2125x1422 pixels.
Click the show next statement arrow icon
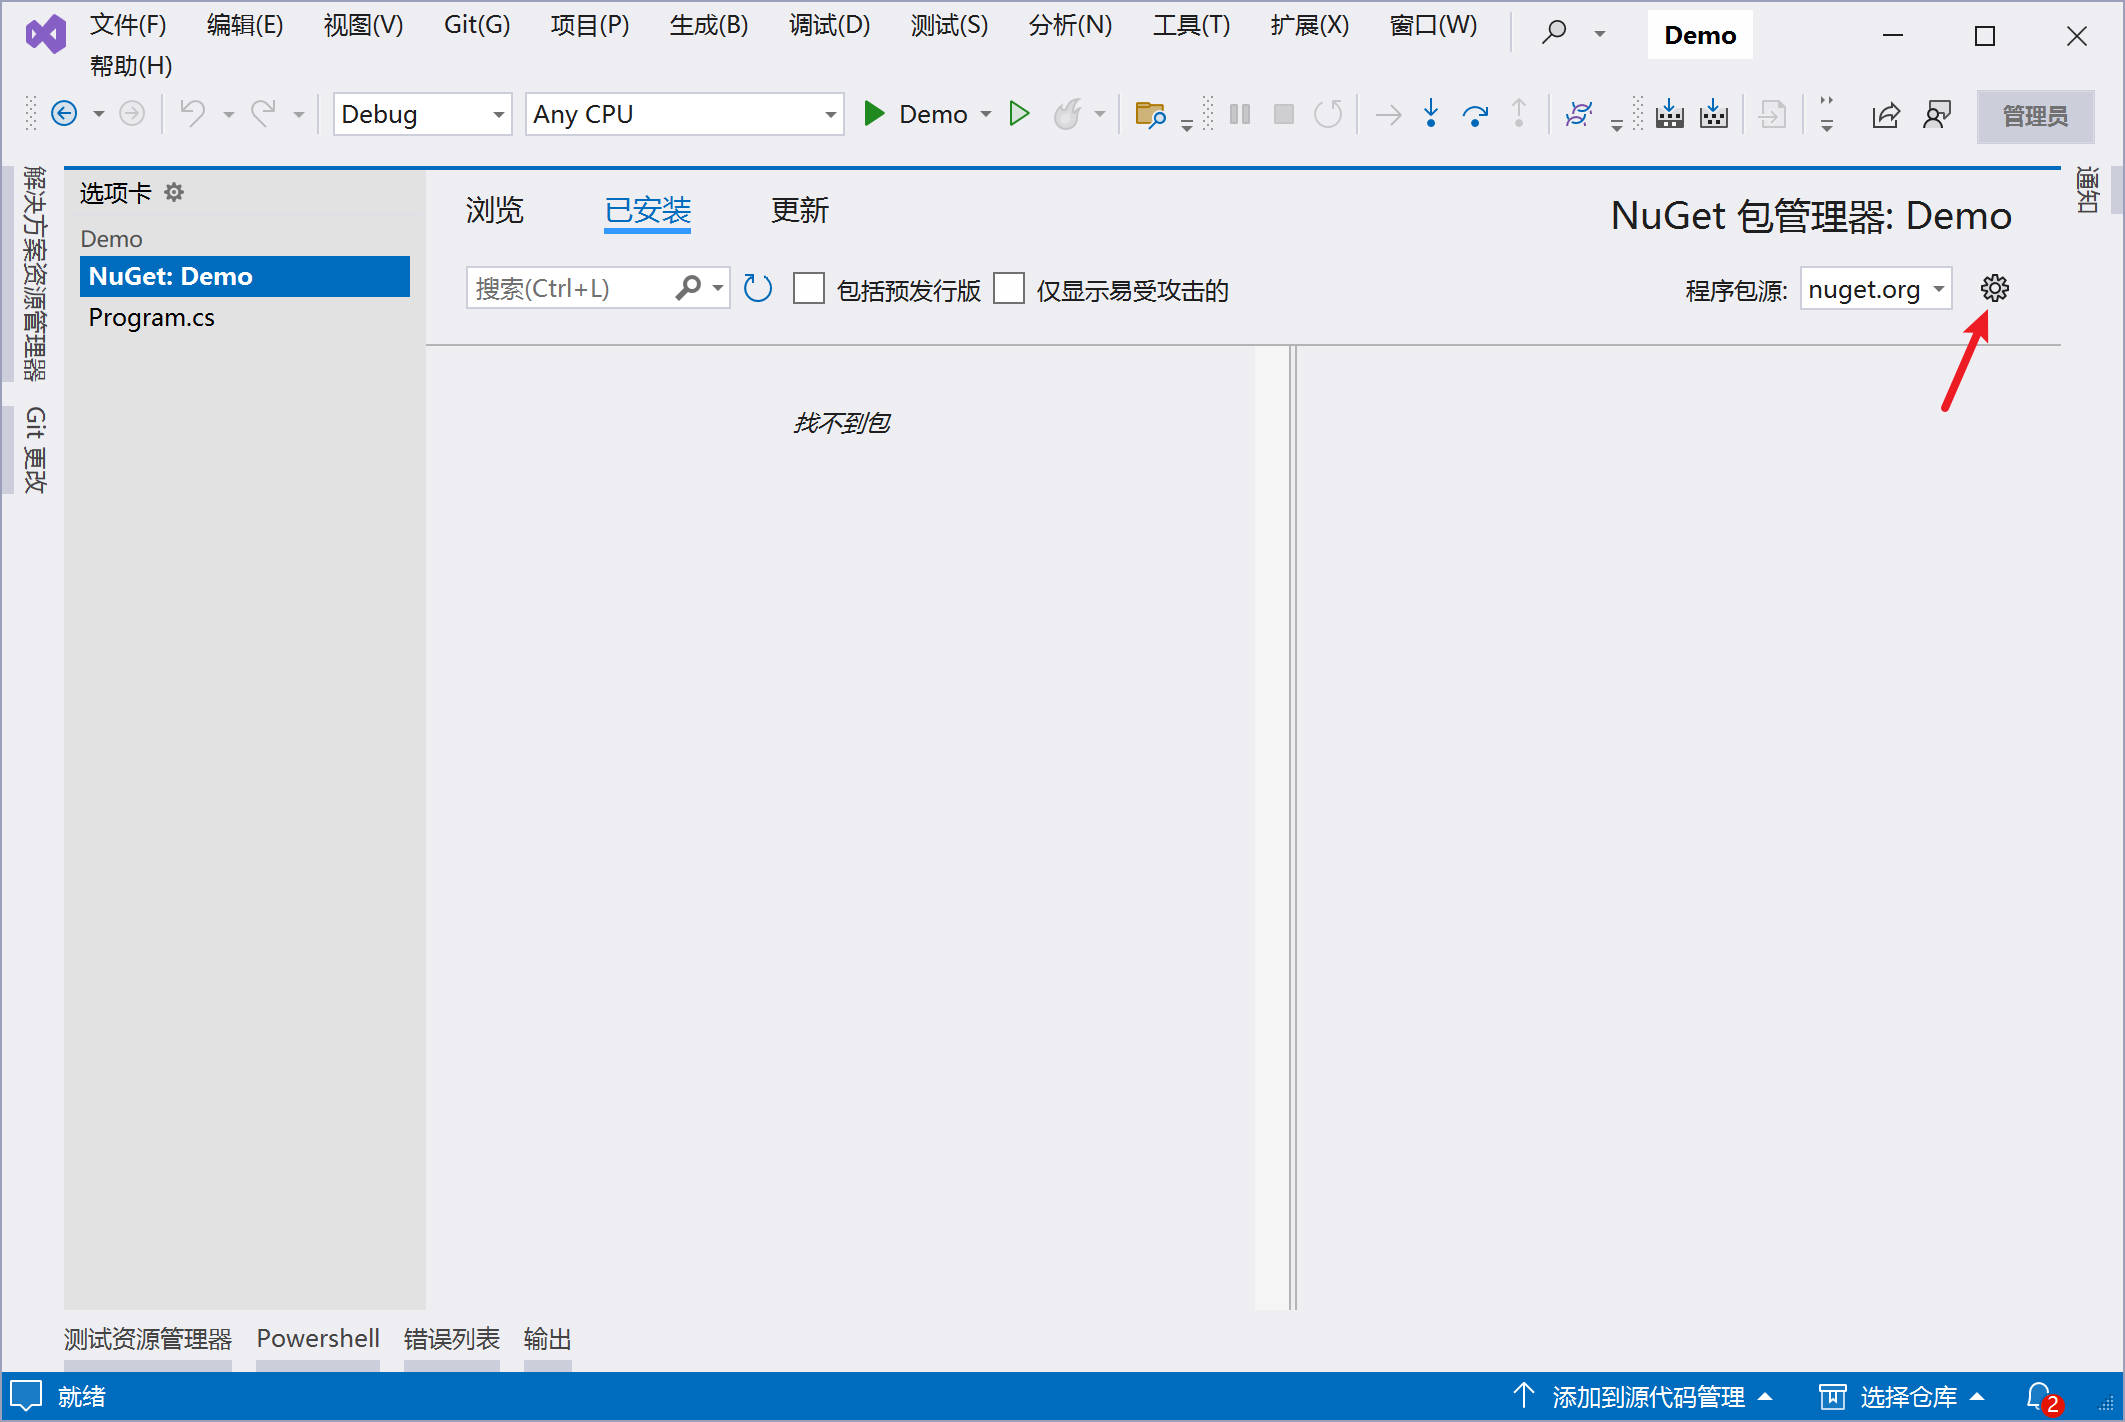pyautogui.click(x=1388, y=115)
